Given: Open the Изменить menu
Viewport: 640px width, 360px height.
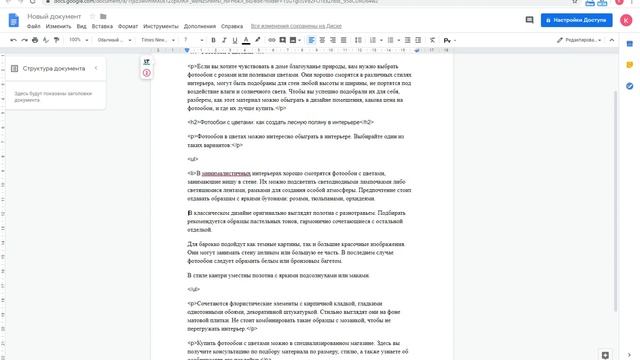Looking at the screenshot, I should pos(58,26).
